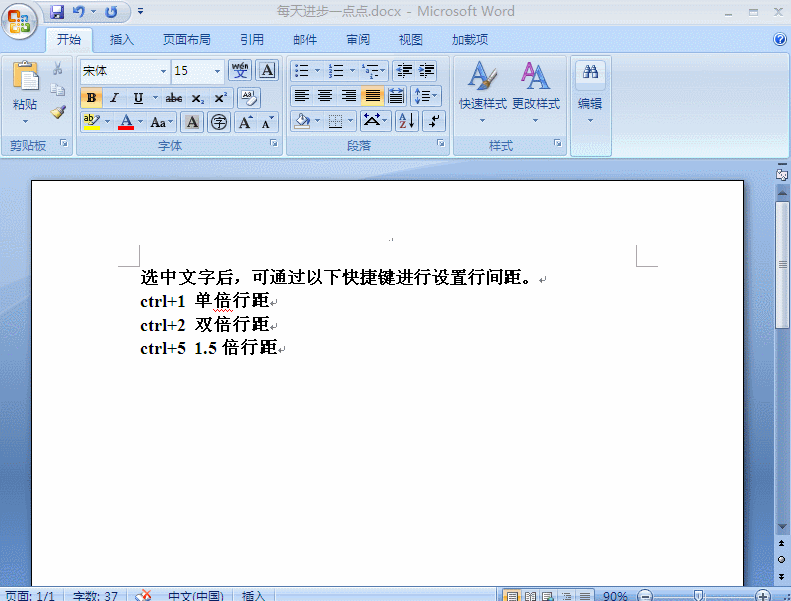Paste from clipboard with 粘贴 icon
Image resolution: width=791 pixels, height=601 pixels.
[25, 76]
